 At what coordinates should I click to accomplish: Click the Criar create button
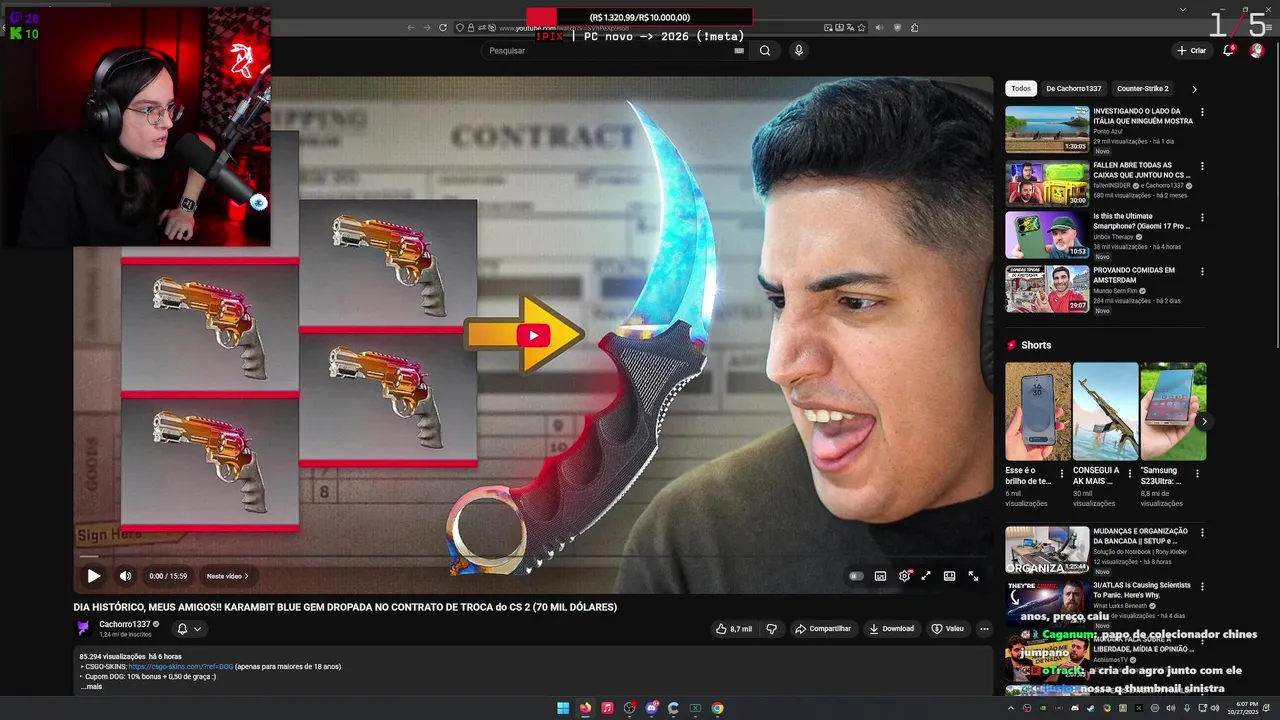coord(1191,51)
